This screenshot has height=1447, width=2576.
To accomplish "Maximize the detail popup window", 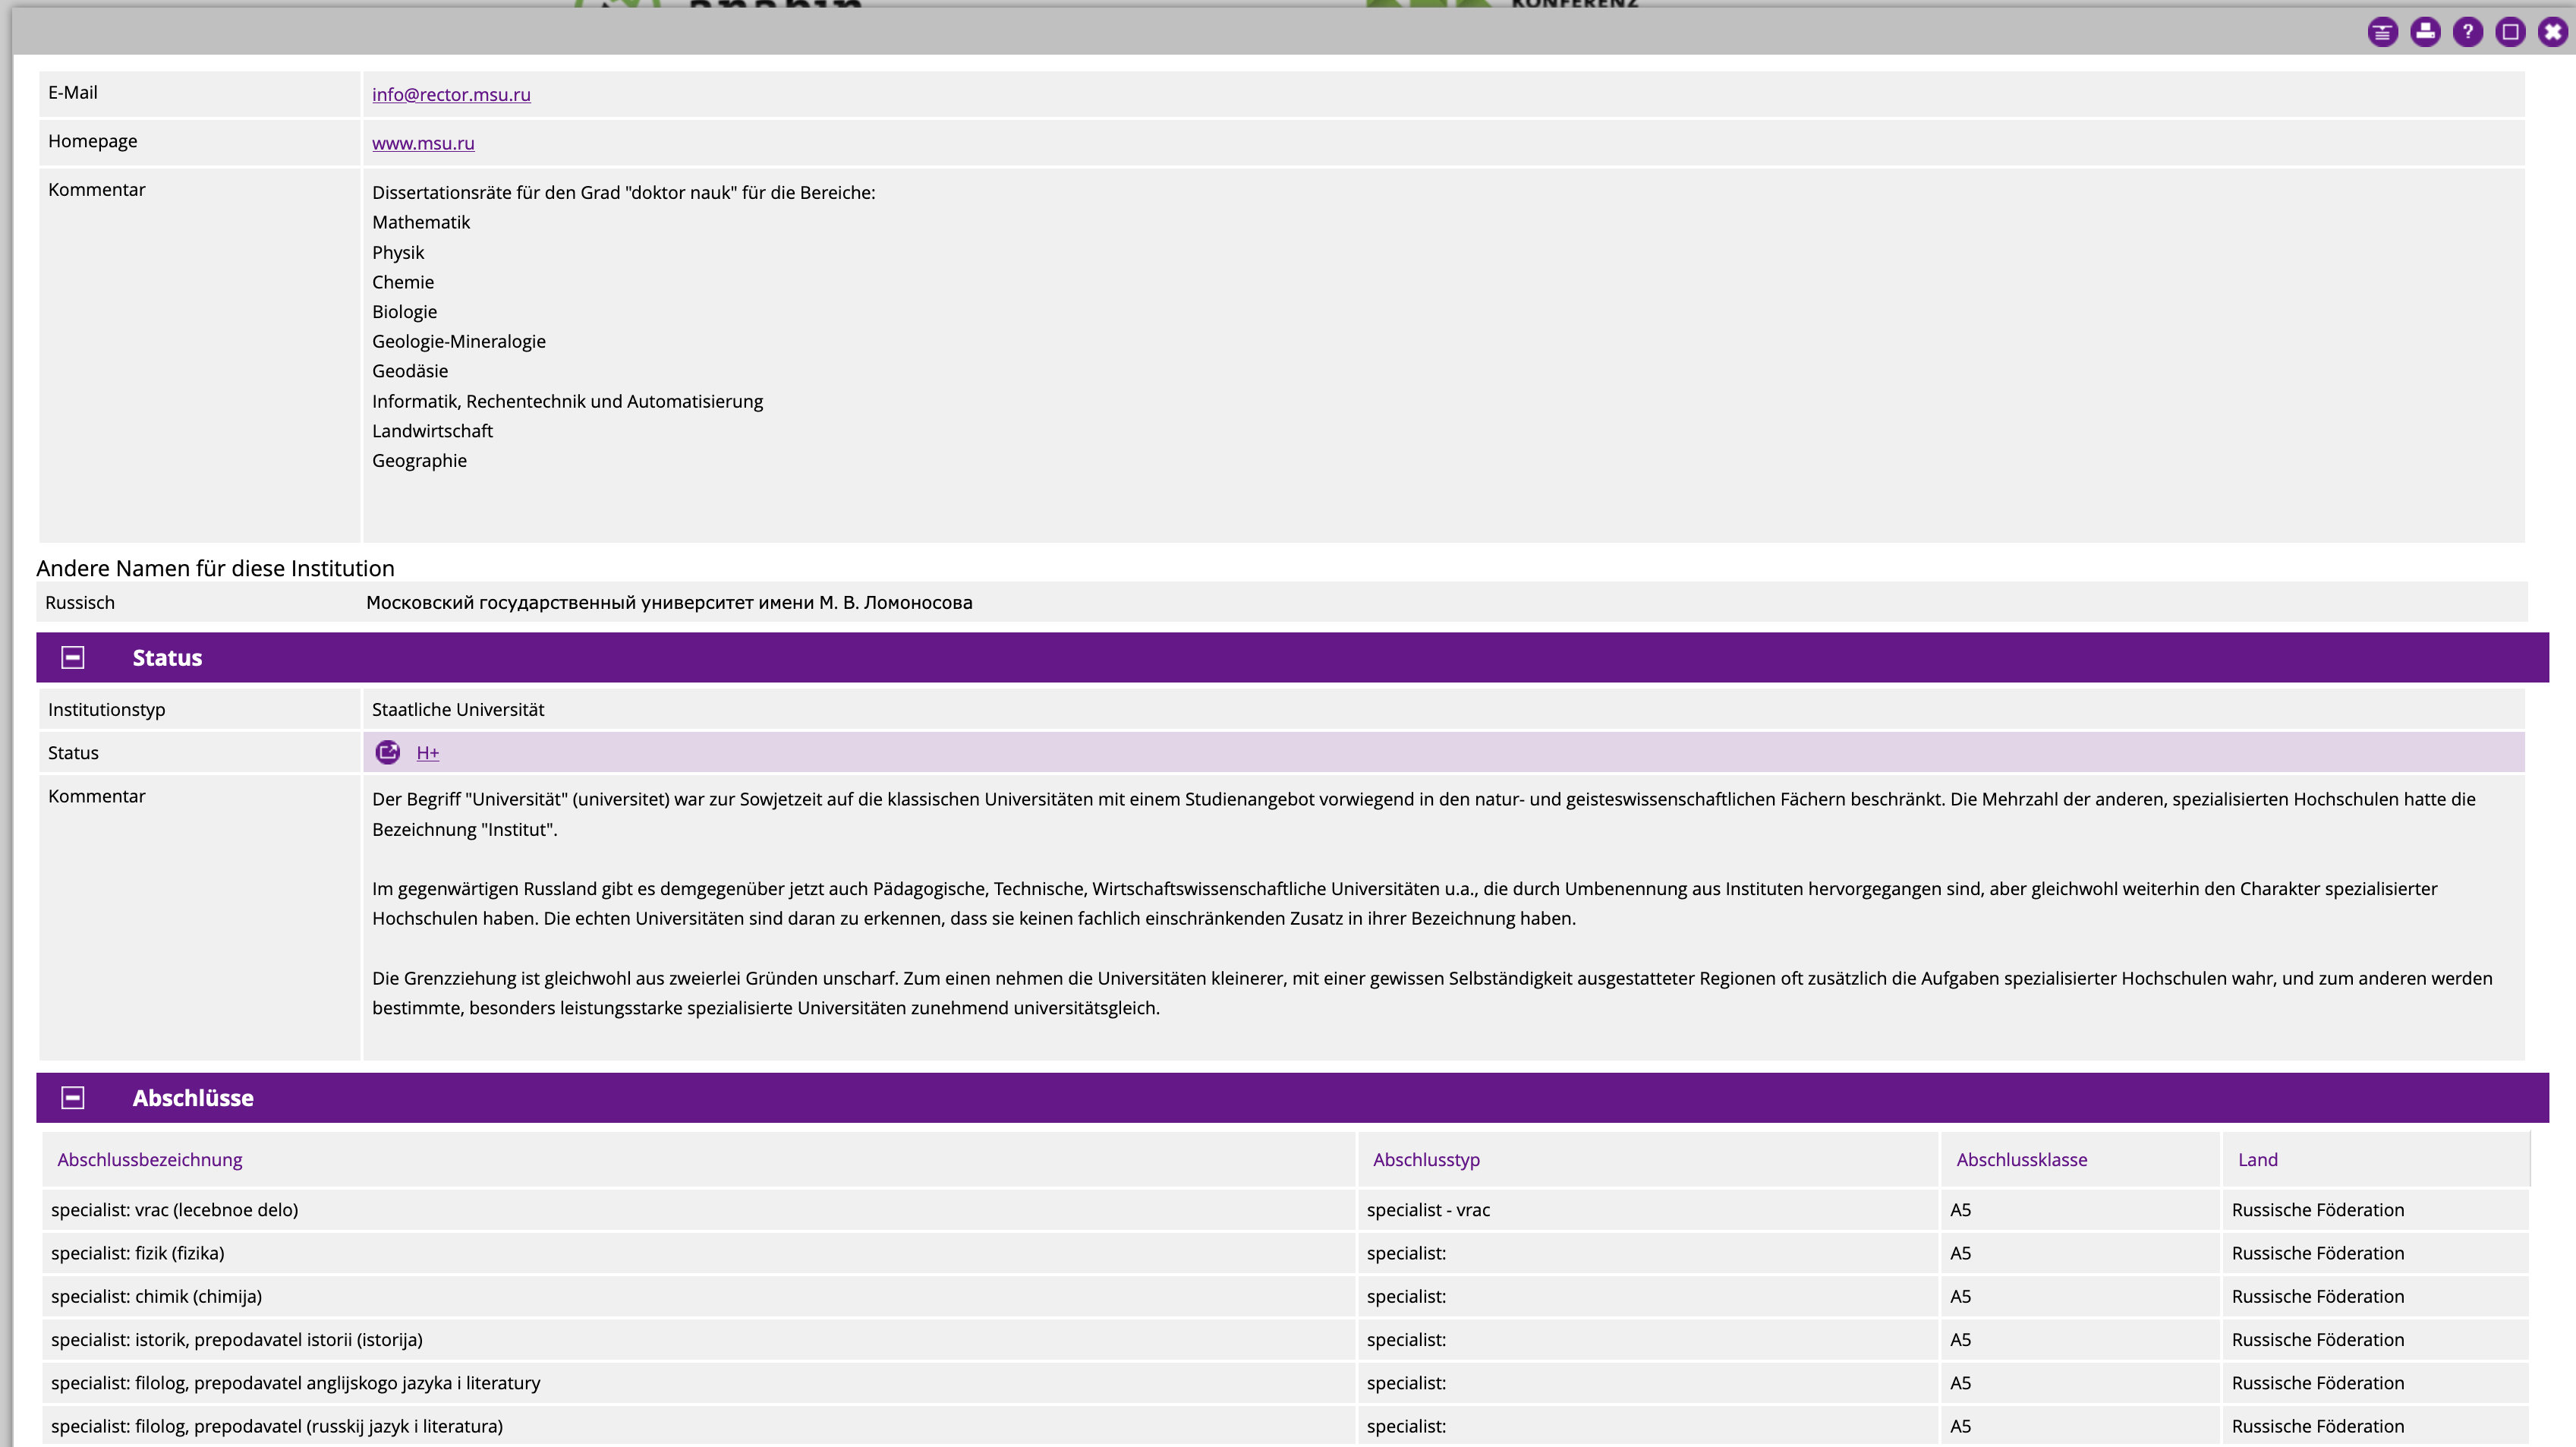I will [2510, 32].
